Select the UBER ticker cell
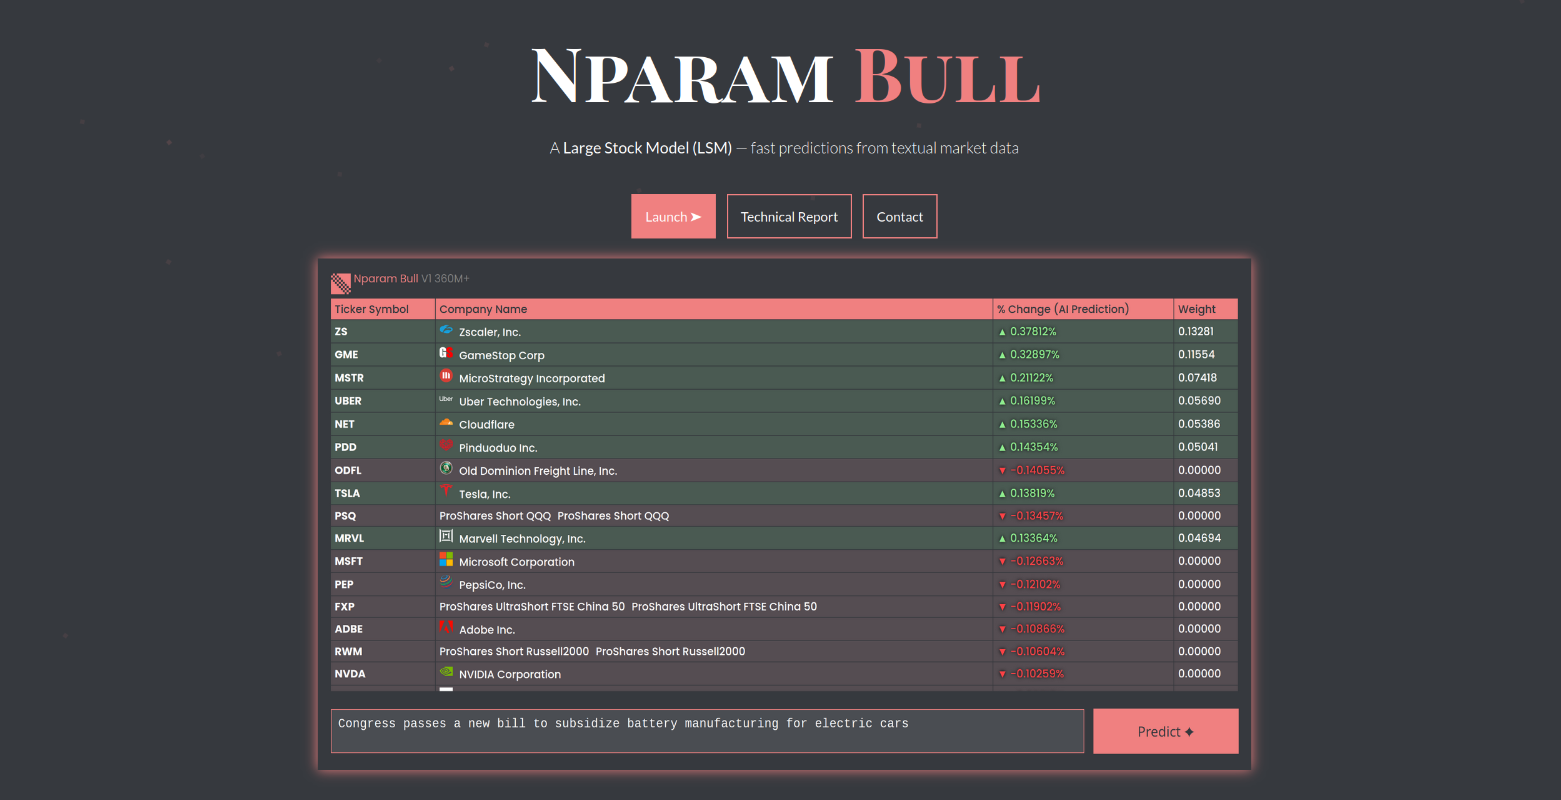This screenshot has height=800, width=1561. tap(383, 401)
